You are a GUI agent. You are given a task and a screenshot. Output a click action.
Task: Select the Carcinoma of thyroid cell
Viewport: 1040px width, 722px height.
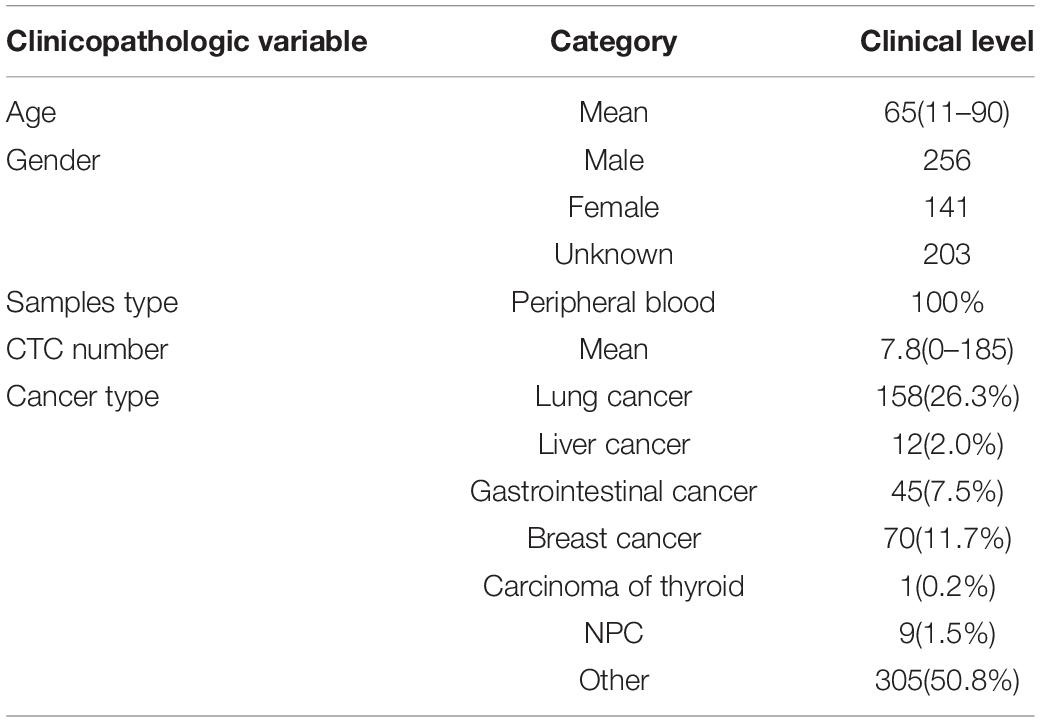click(614, 587)
